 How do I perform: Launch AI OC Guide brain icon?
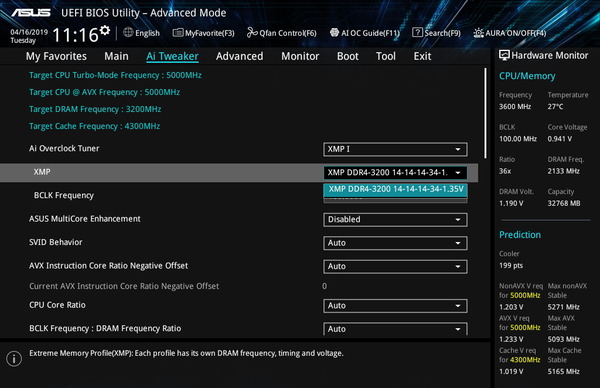point(334,33)
